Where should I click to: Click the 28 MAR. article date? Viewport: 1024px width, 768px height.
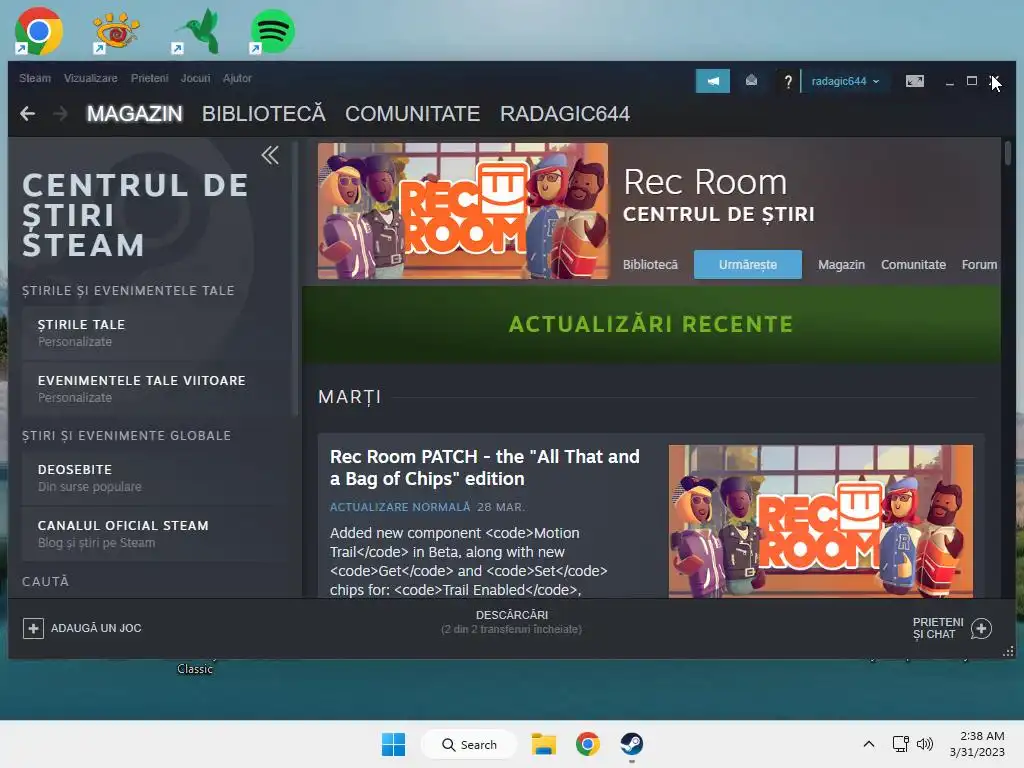pyautogui.click(x=500, y=507)
